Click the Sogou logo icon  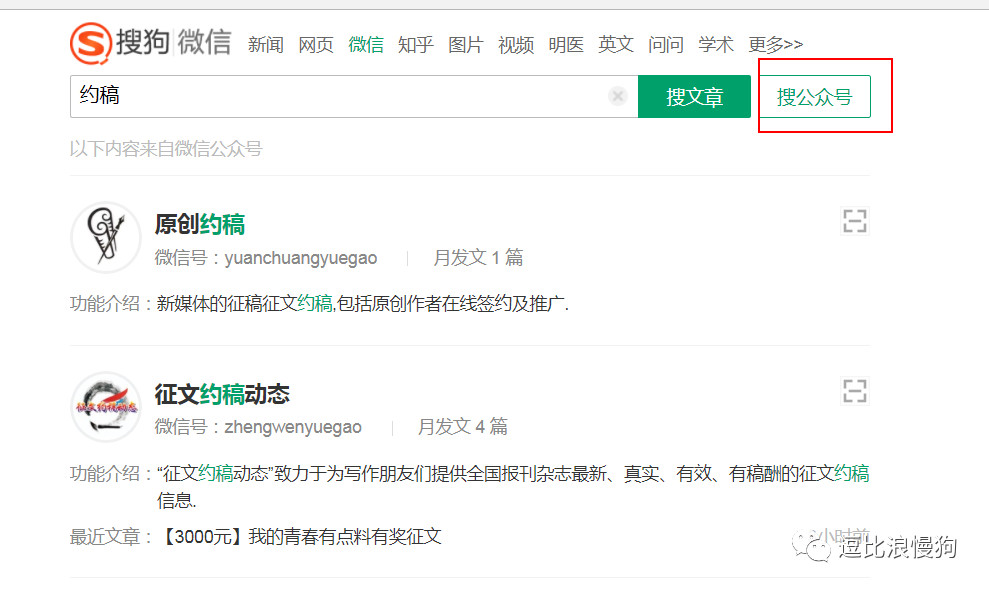point(91,43)
